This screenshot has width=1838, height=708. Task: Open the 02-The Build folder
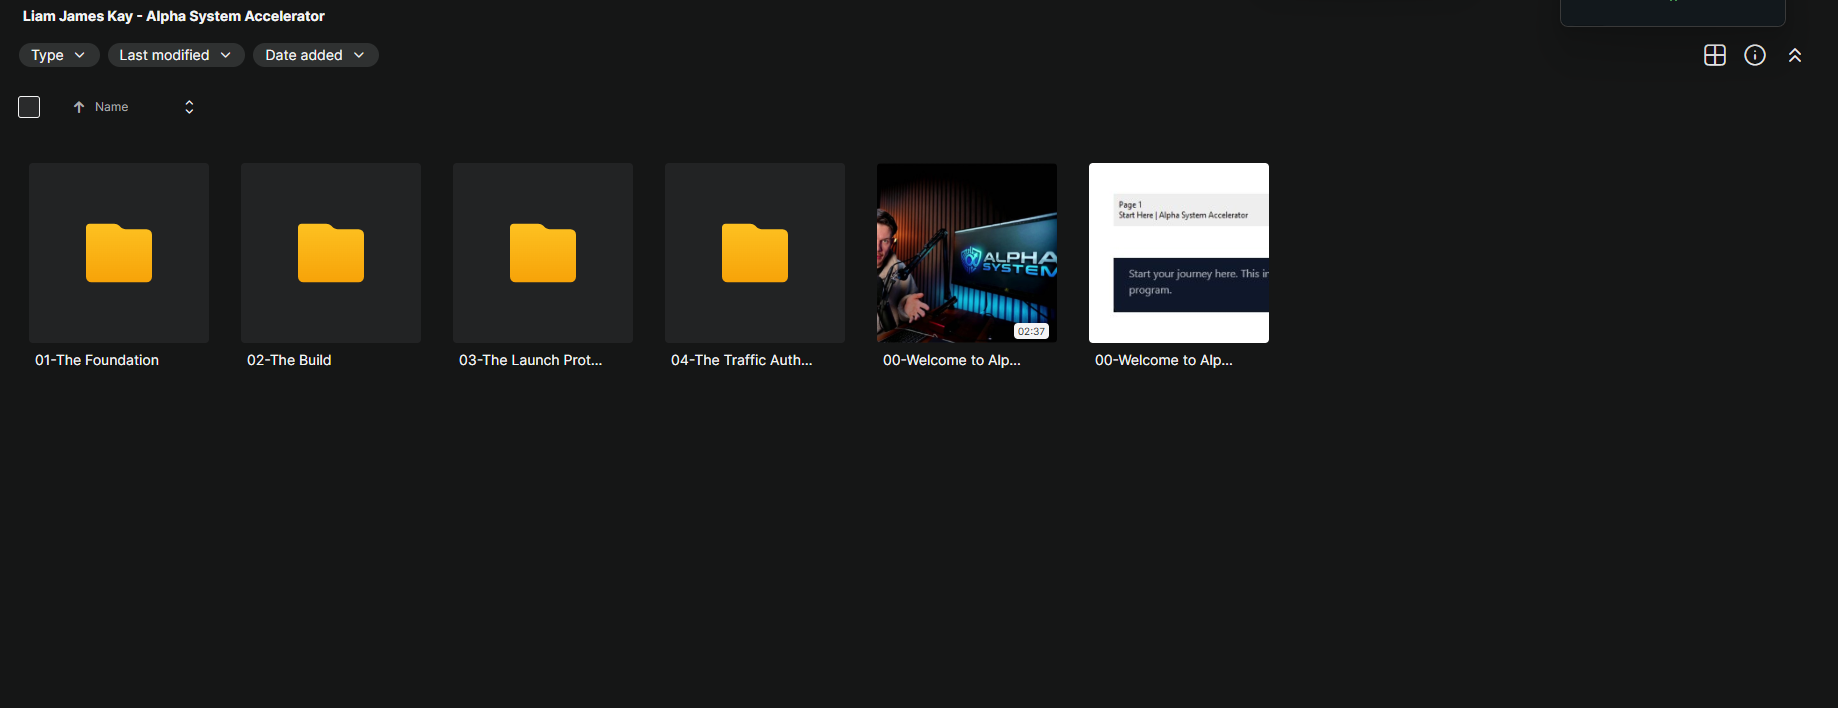(331, 253)
